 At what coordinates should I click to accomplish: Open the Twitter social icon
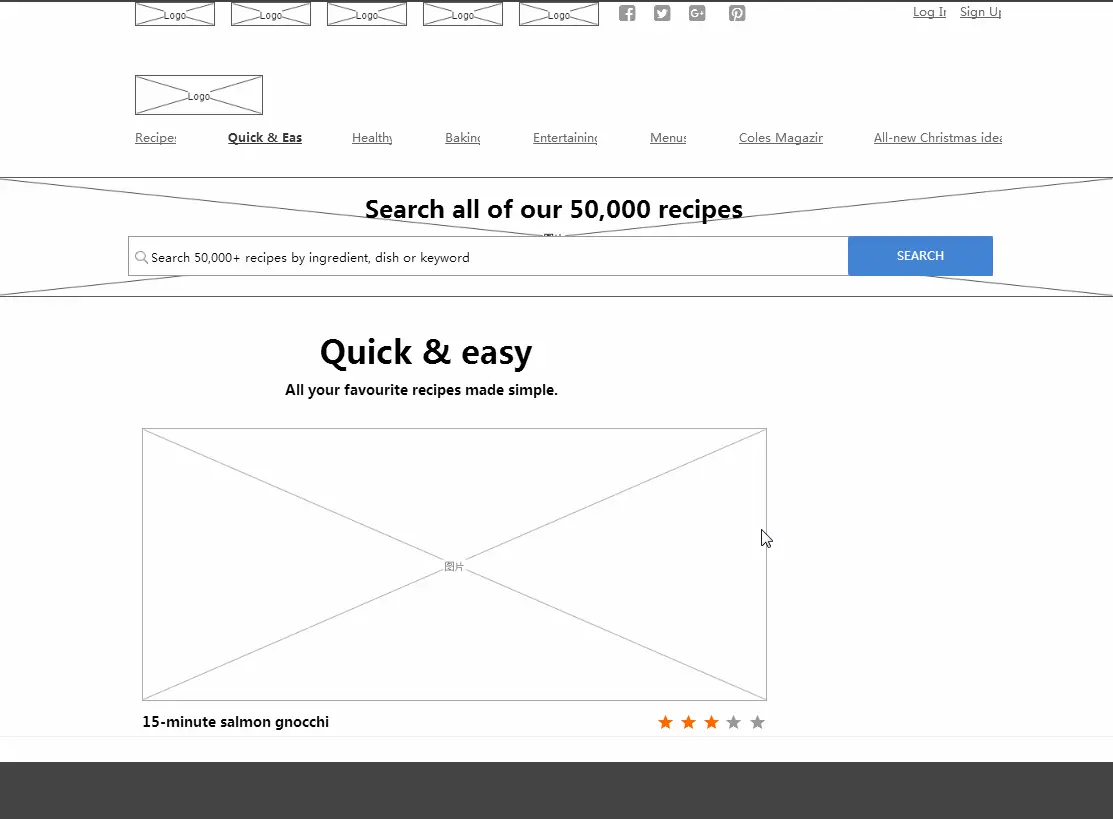(x=662, y=13)
